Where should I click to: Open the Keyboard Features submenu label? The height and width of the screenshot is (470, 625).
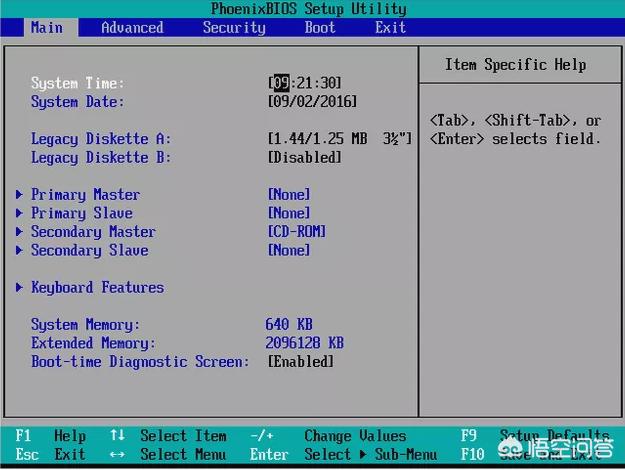pyautogui.click(x=97, y=288)
